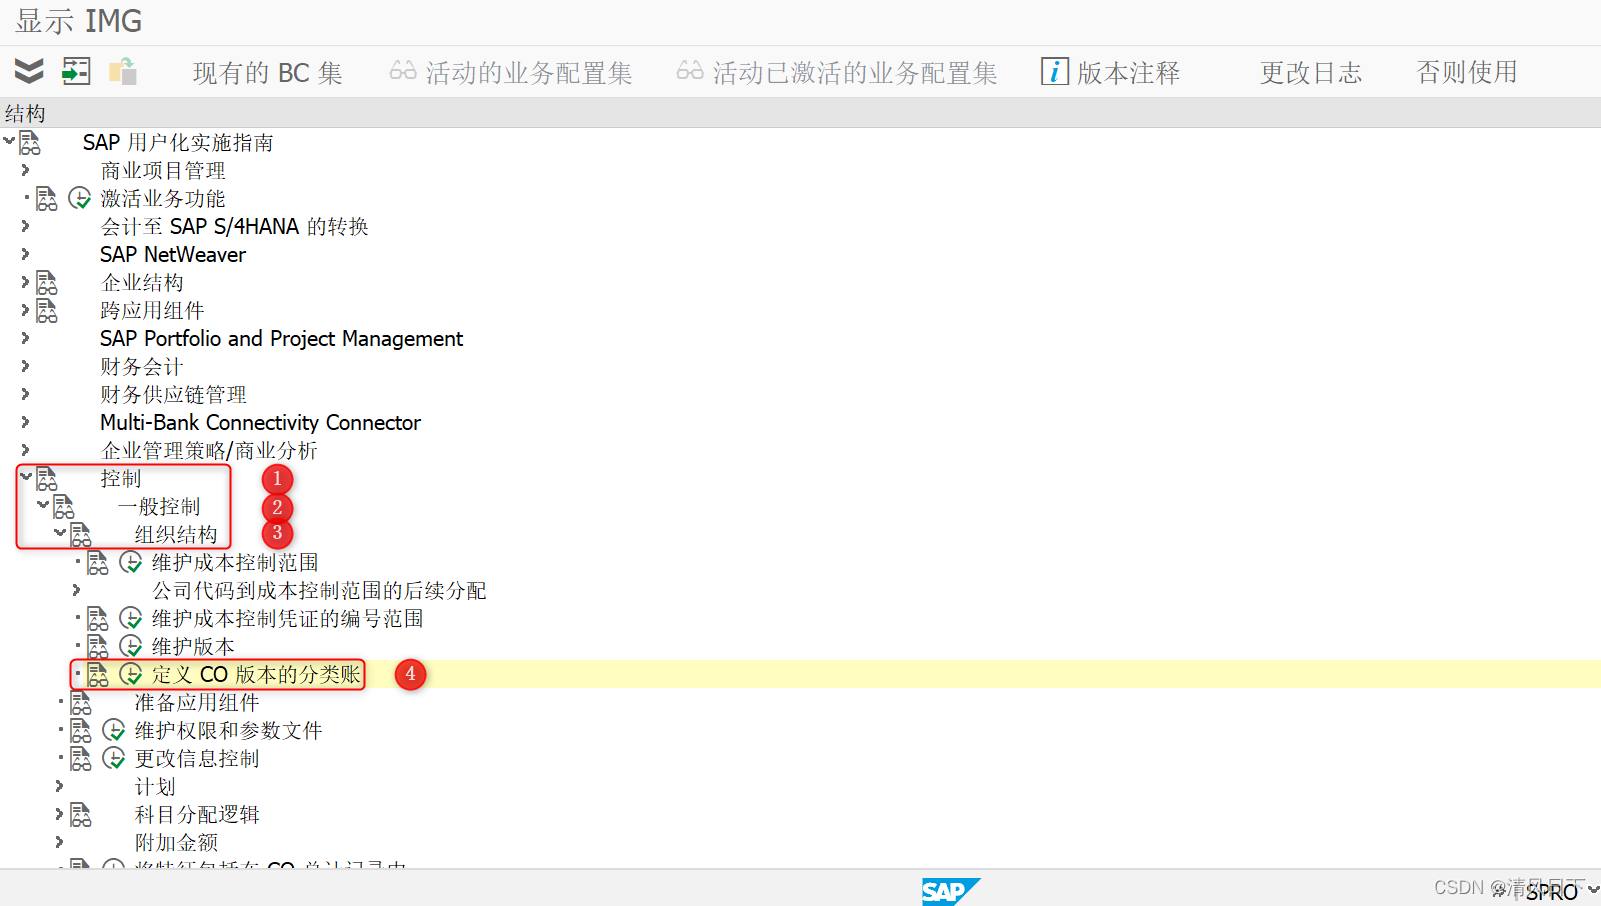Collapse the 组织结构 node

[60, 533]
